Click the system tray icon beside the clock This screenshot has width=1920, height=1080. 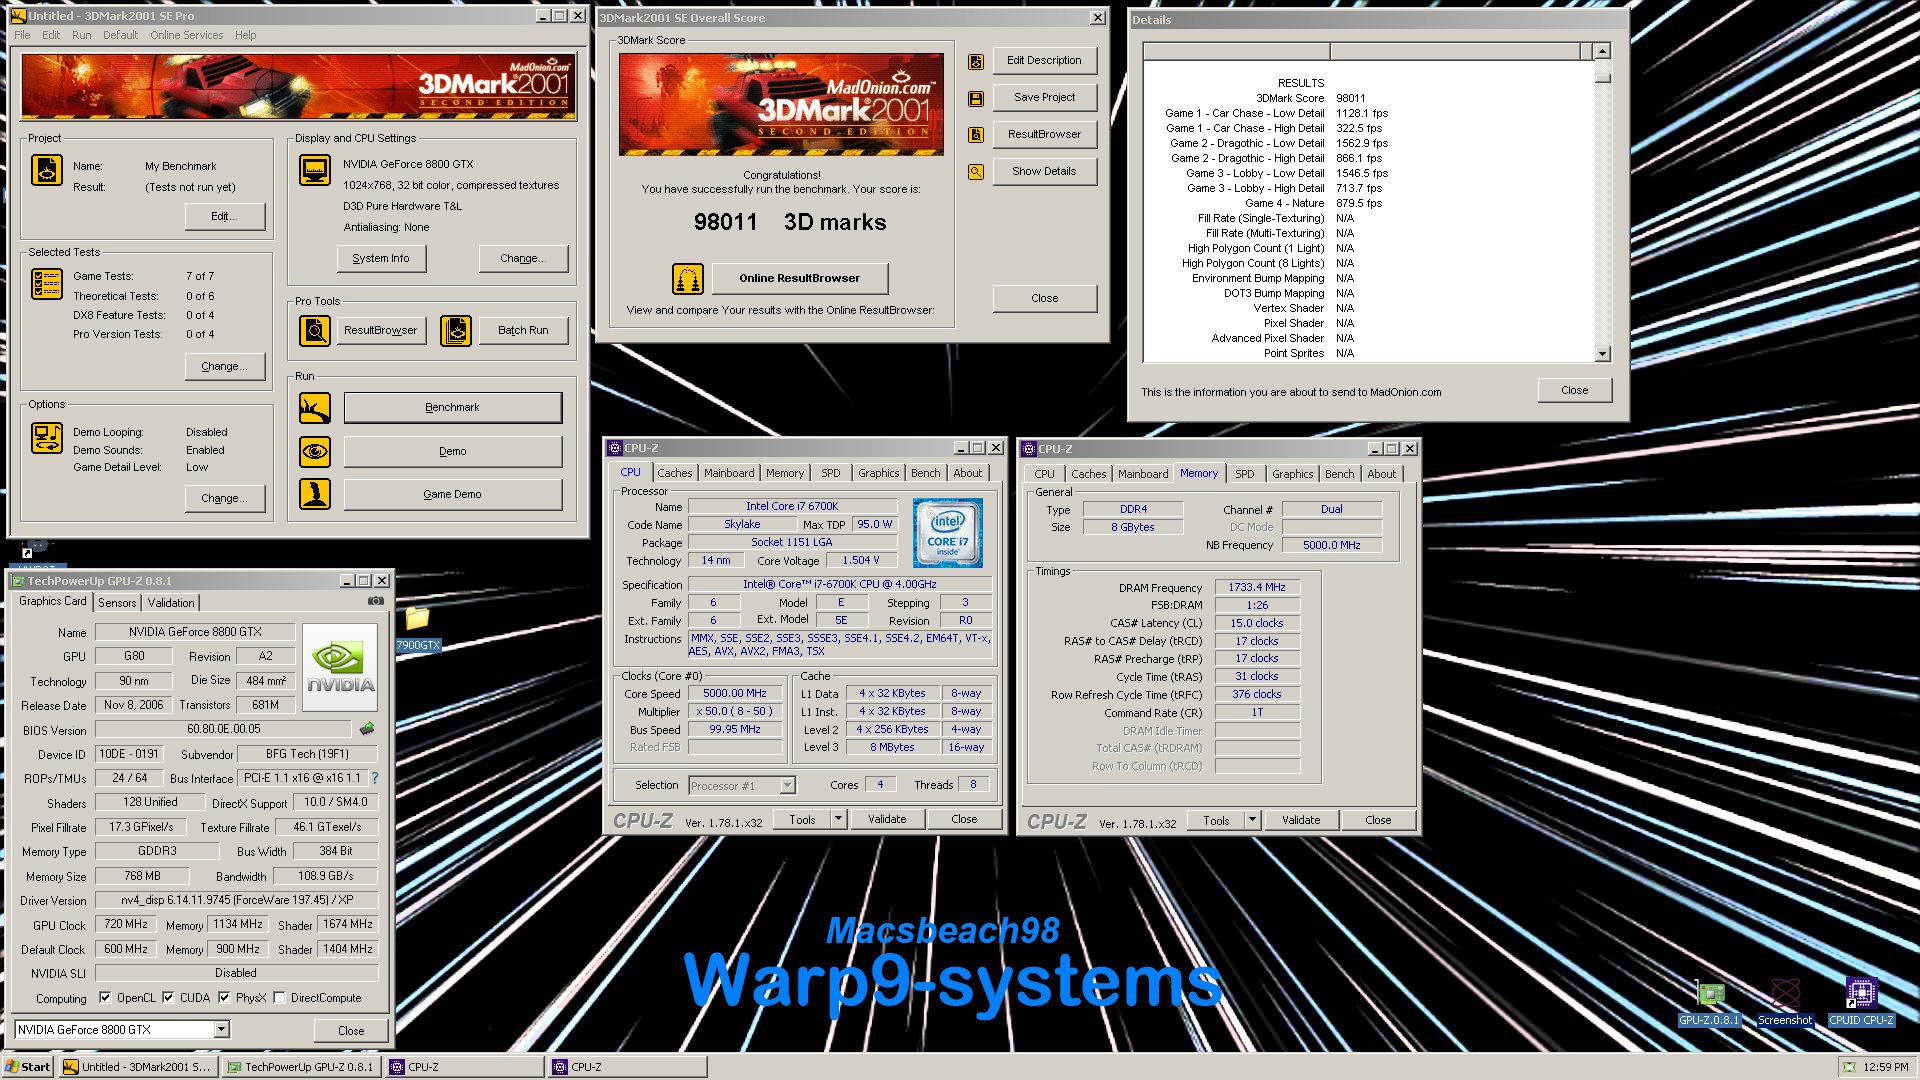(x=1849, y=1067)
